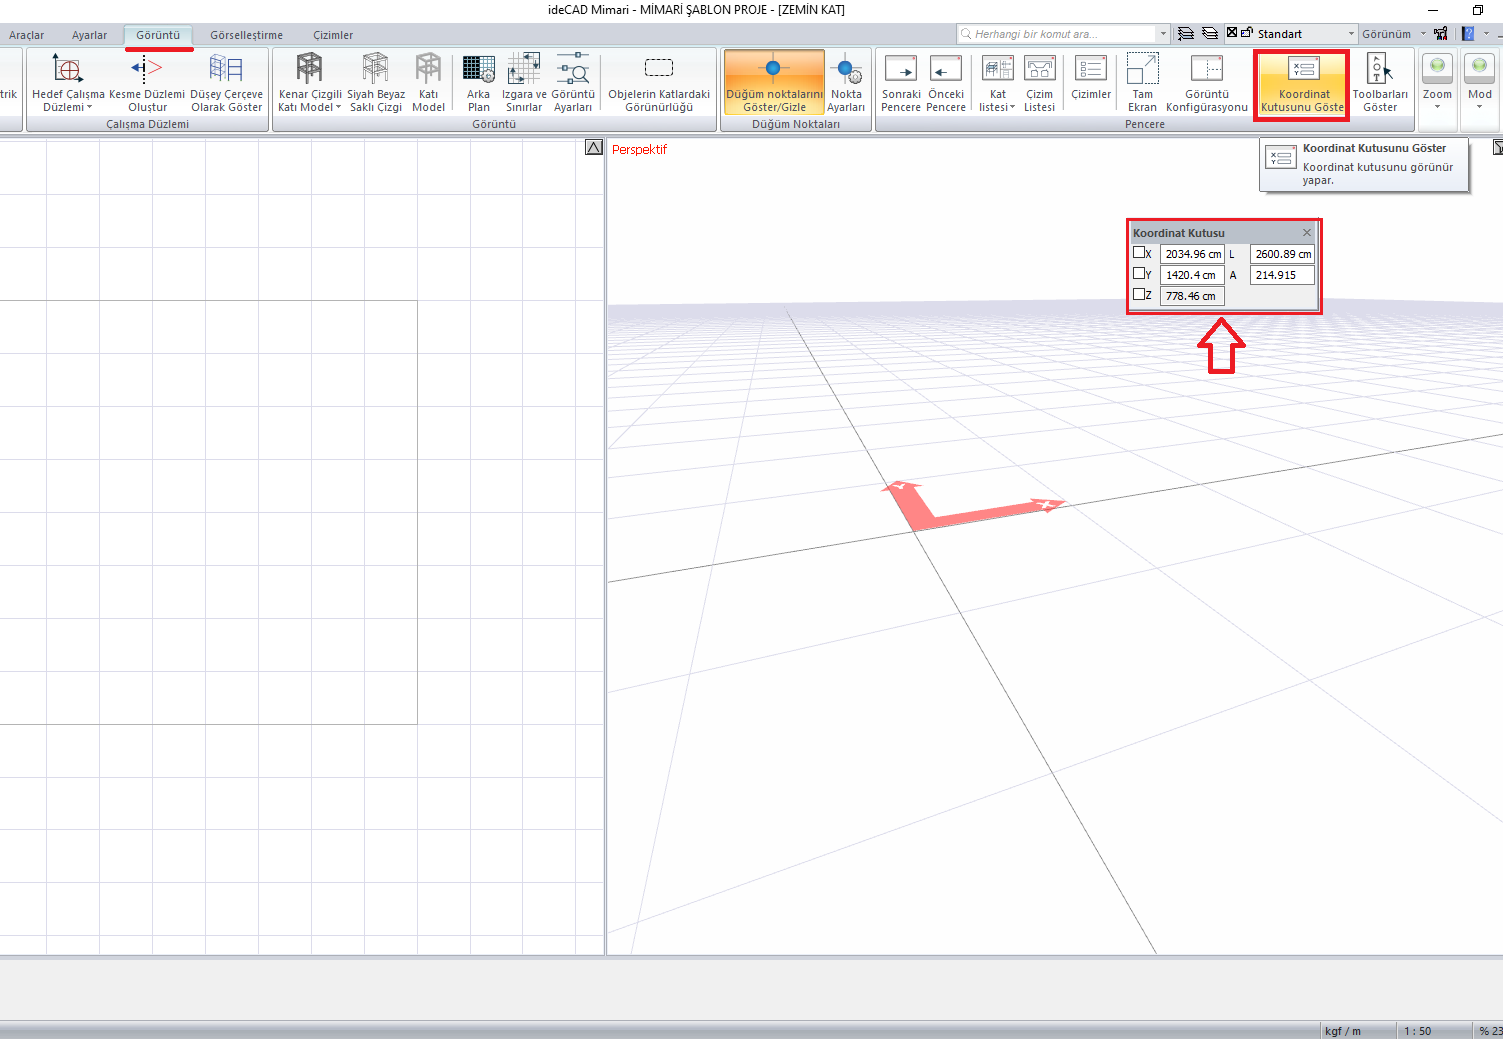Toggle the Arka Plan icon
This screenshot has width=1503, height=1039.
478,70
